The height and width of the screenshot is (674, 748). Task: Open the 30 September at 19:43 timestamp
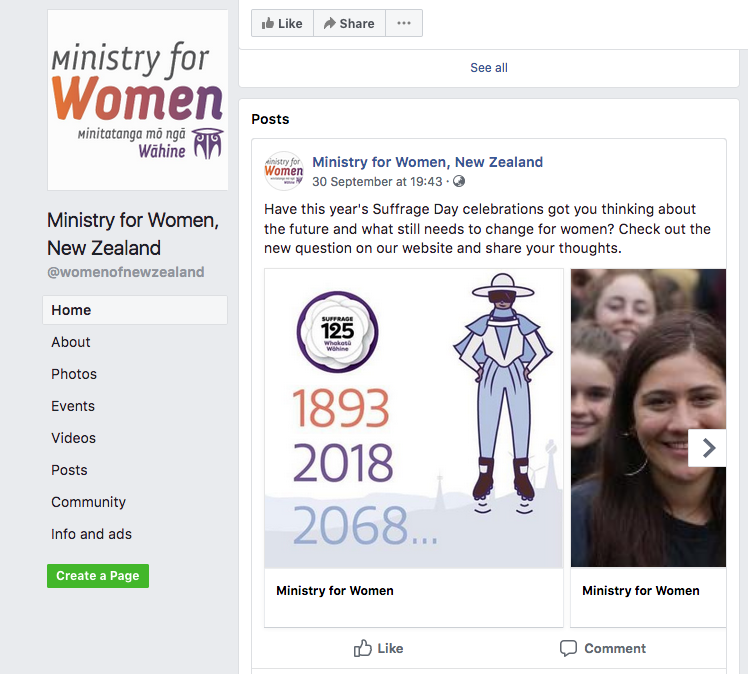[377, 182]
